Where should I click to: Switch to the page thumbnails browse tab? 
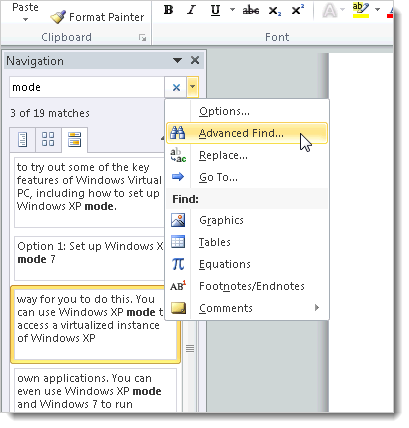(x=48, y=139)
